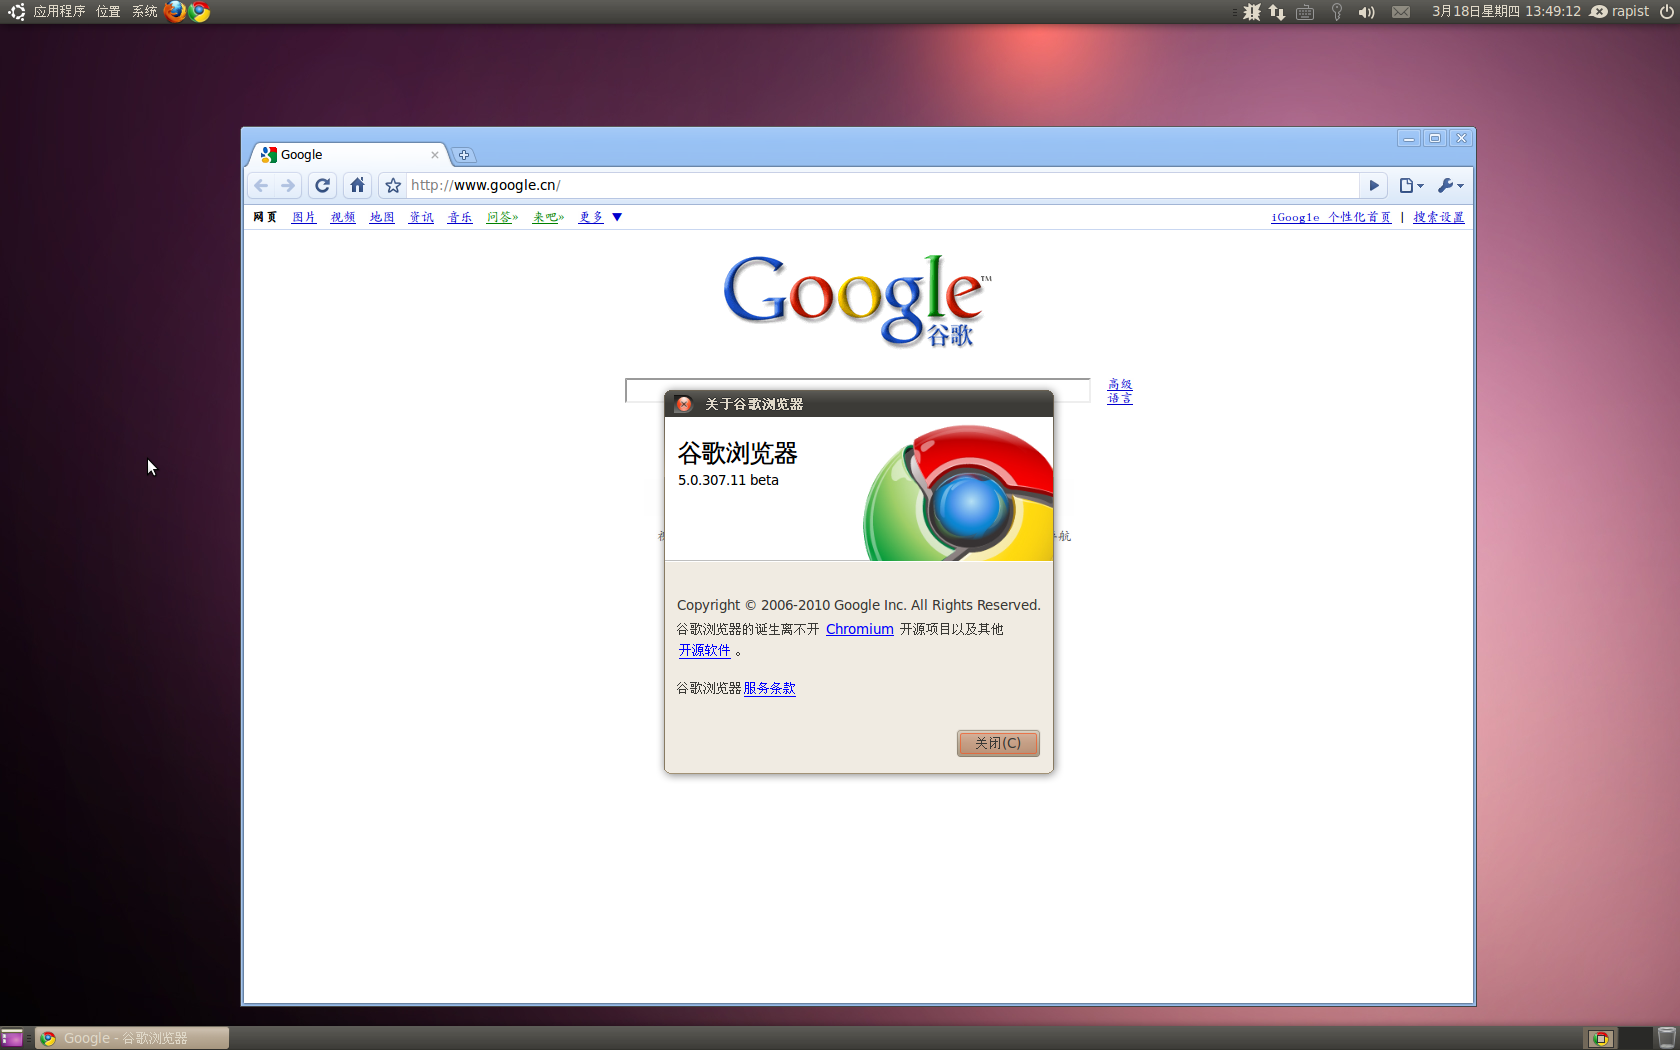Viewport: 1680px width, 1050px height.
Task: Open the Chromium link in About dialog
Action: click(860, 629)
